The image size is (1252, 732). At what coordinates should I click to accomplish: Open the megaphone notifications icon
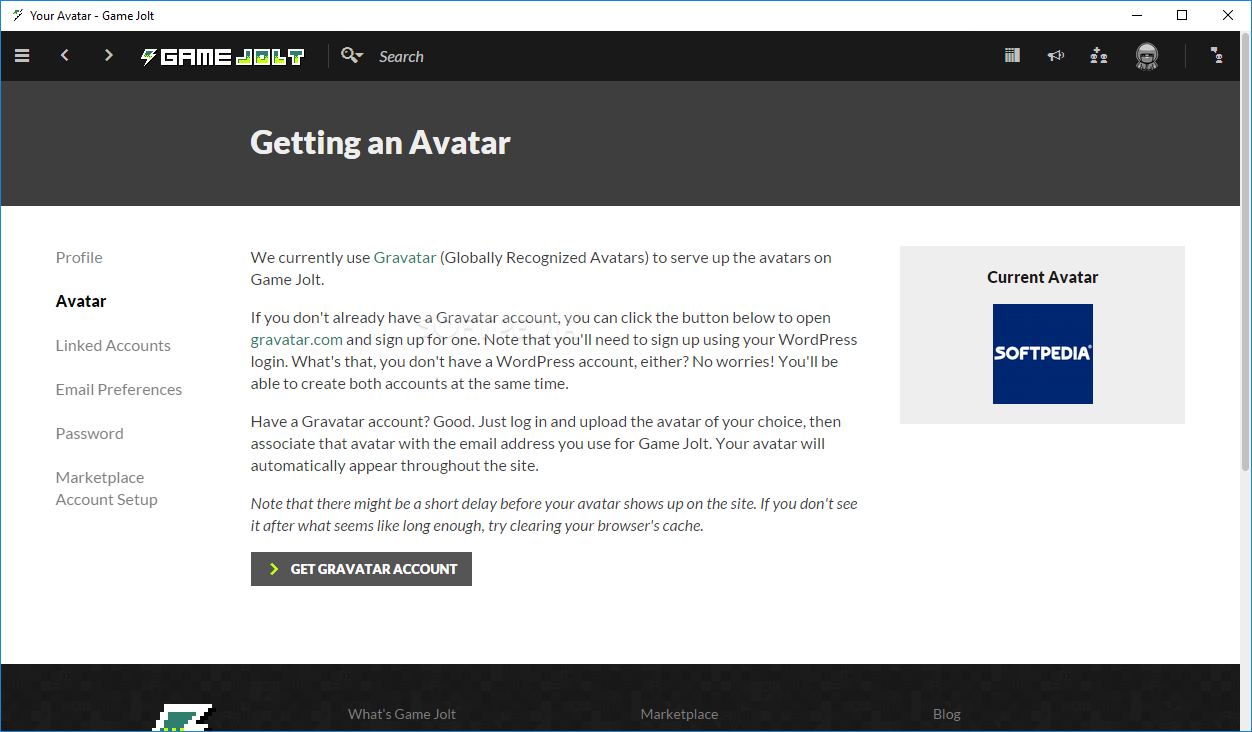1056,56
